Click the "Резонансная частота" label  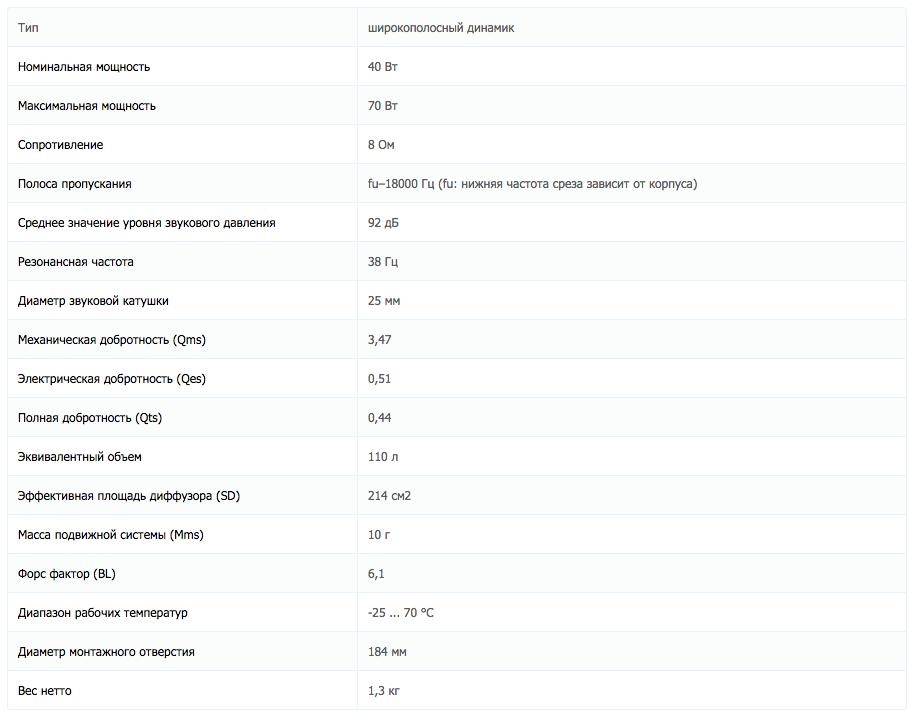[x=76, y=262]
